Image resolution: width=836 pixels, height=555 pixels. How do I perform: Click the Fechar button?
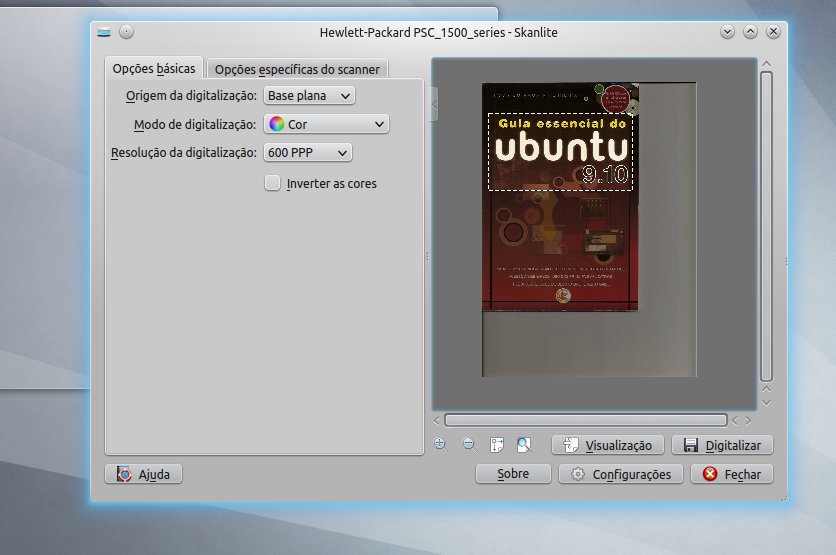[x=732, y=474]
